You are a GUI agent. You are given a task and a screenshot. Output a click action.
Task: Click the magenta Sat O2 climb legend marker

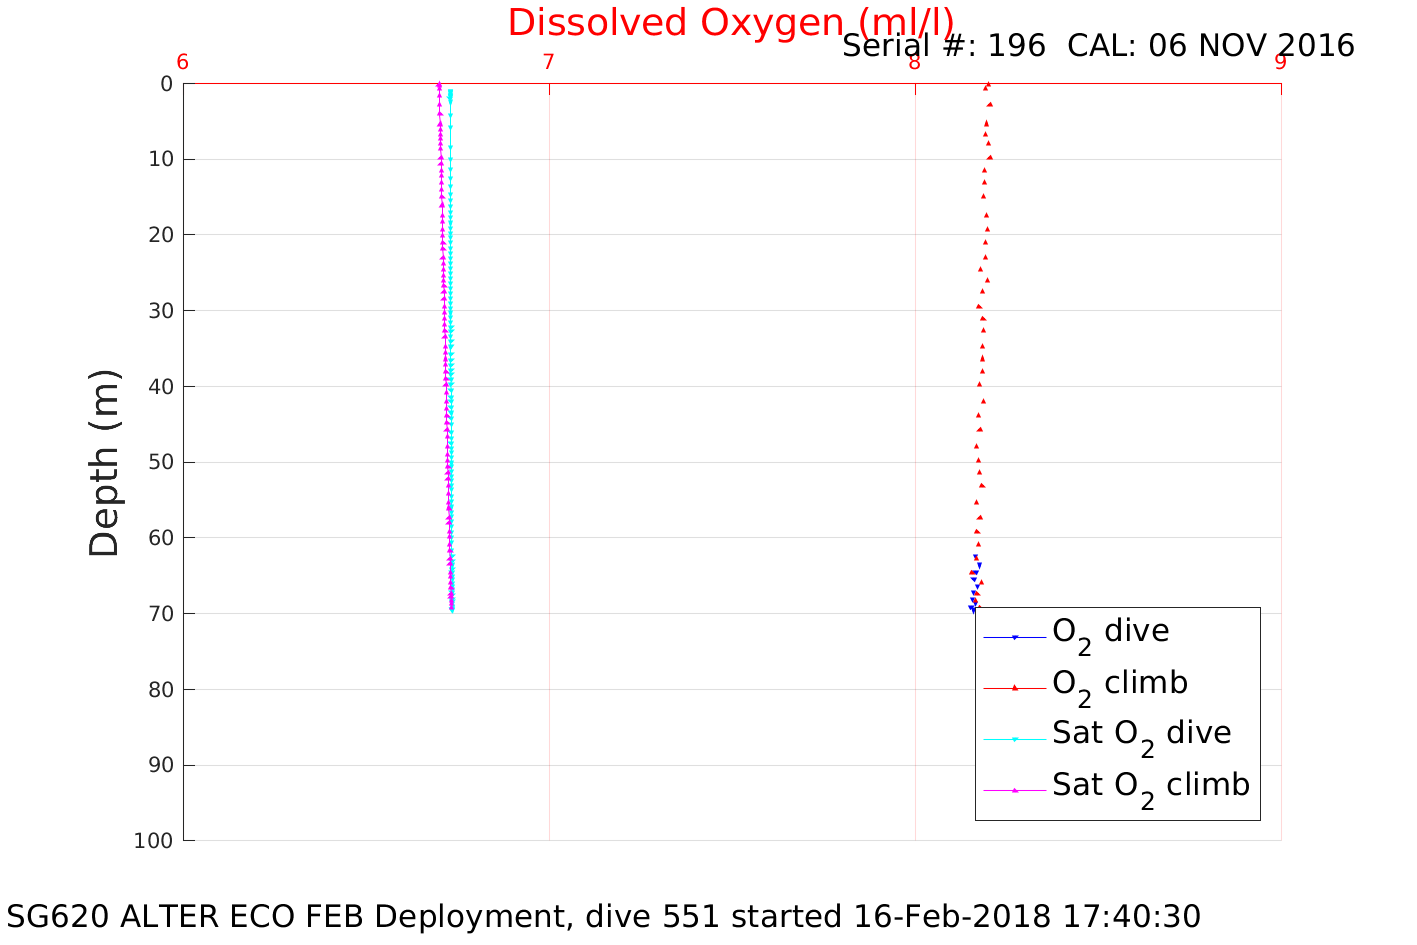1014,790
